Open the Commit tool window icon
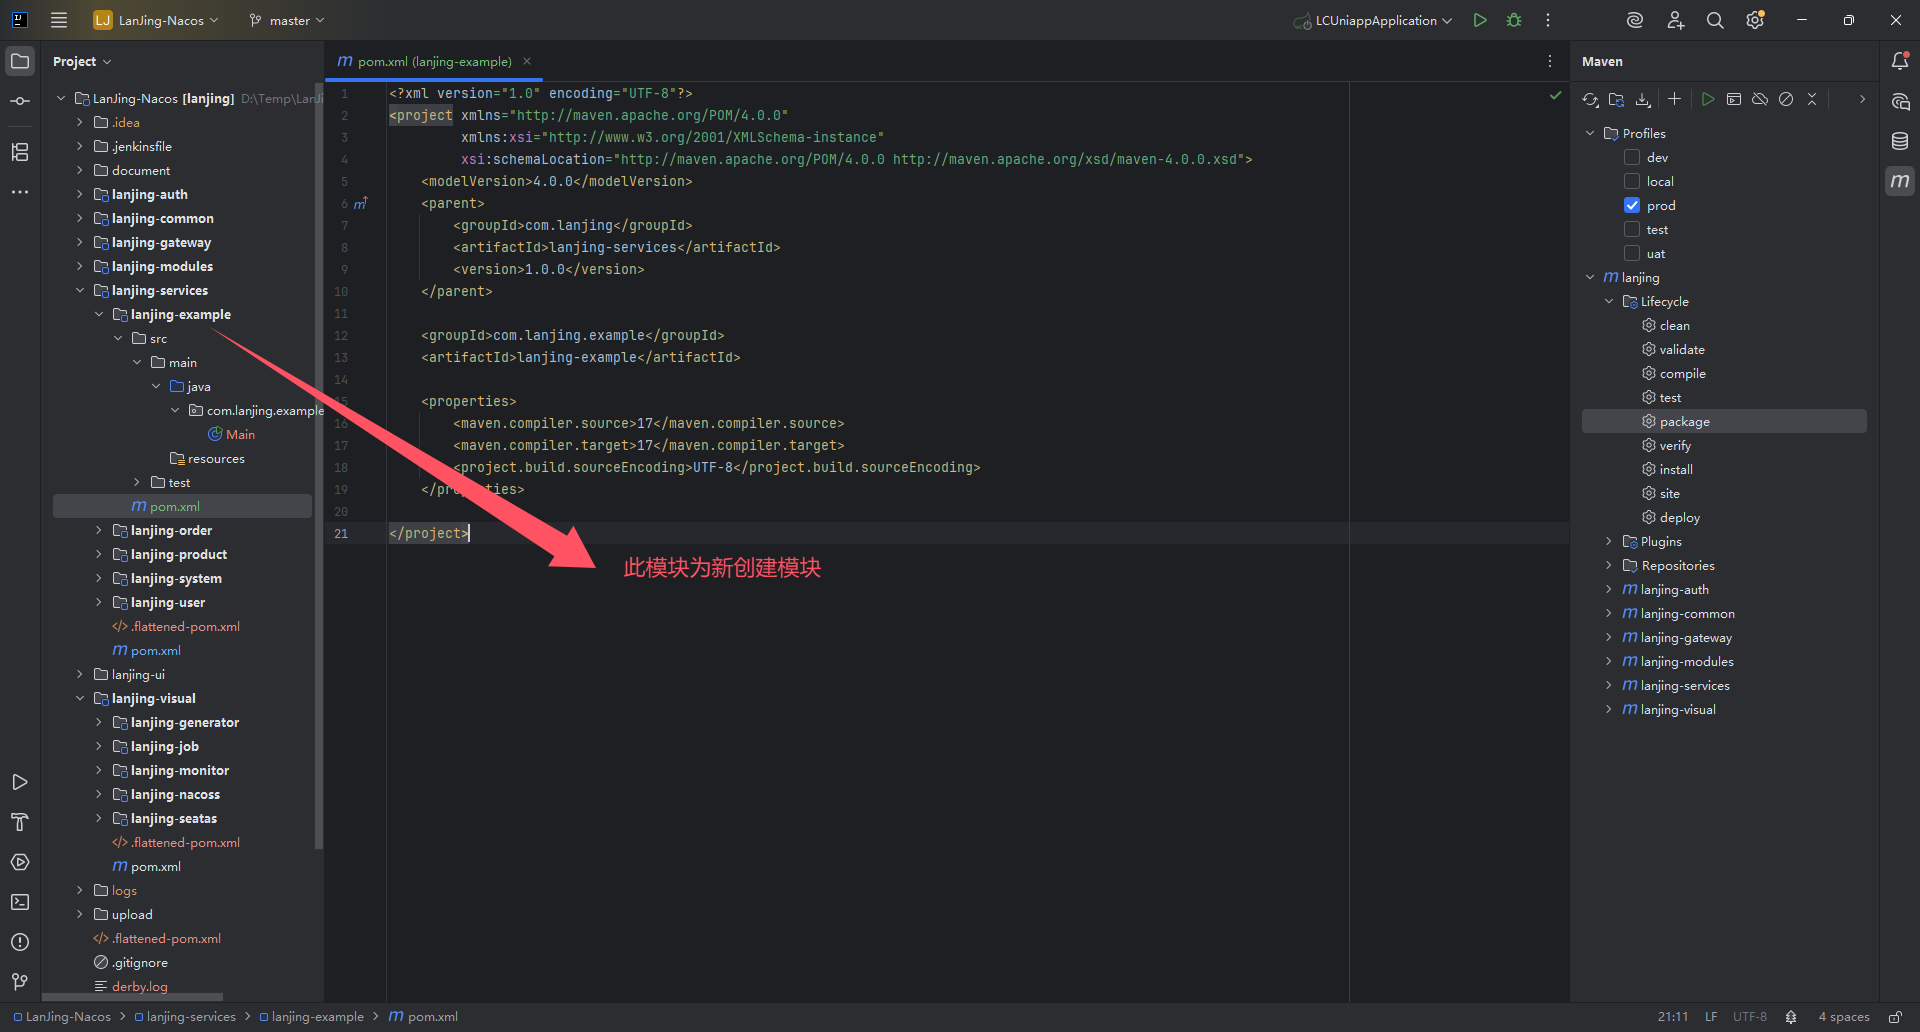 (20, 101)
